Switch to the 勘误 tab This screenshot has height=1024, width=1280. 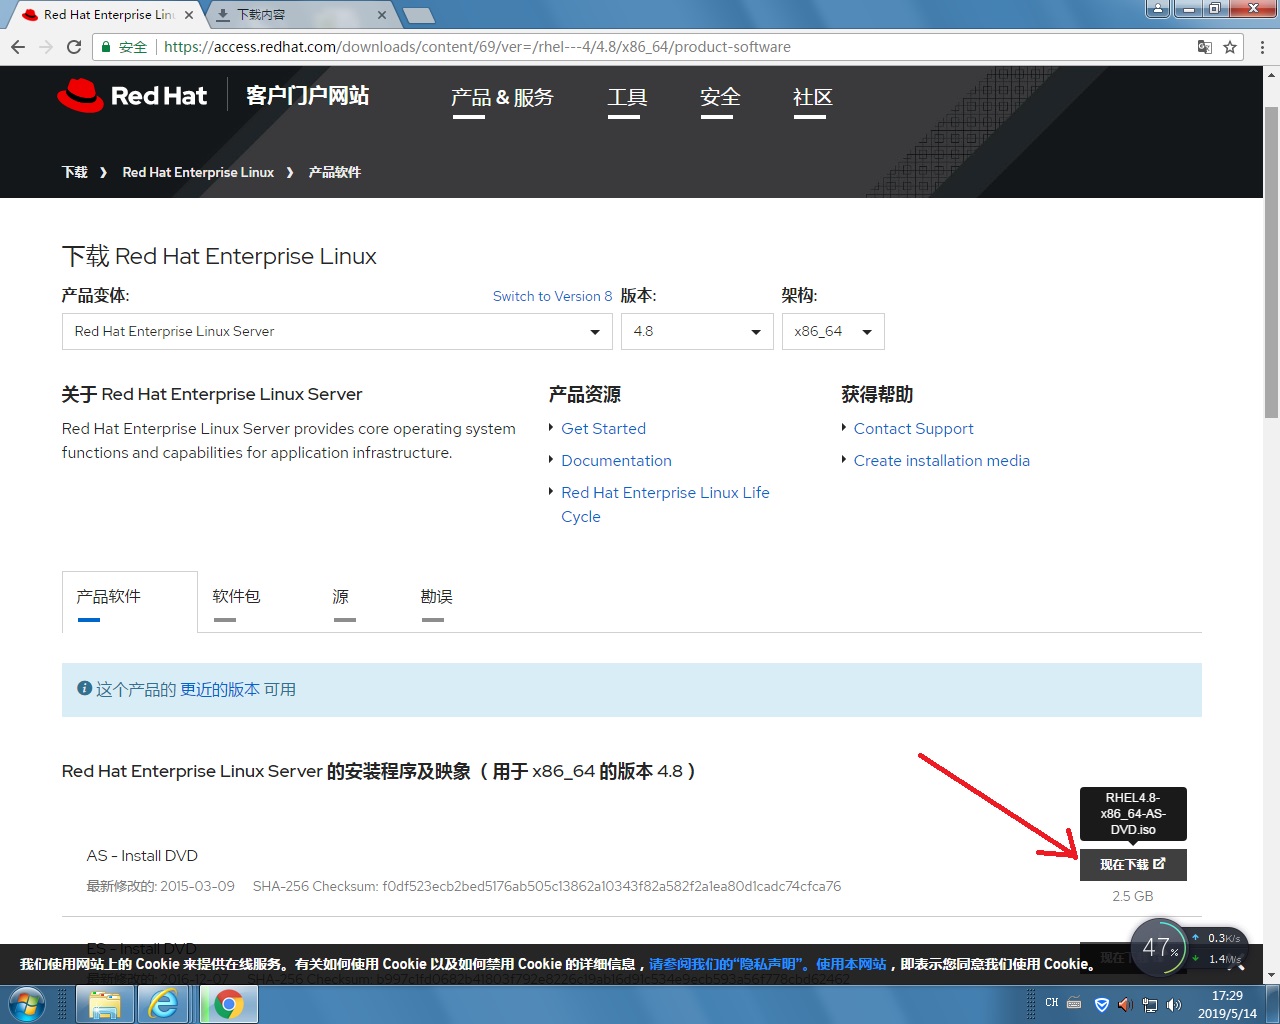tap(436, 597)
